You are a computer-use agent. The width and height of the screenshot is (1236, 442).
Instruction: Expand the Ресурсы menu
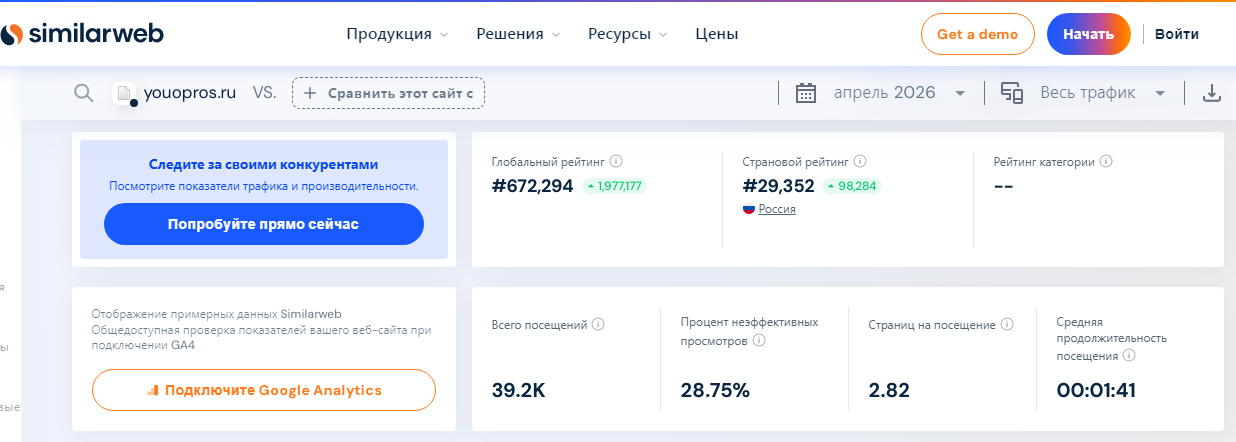(x=627, y=34)
